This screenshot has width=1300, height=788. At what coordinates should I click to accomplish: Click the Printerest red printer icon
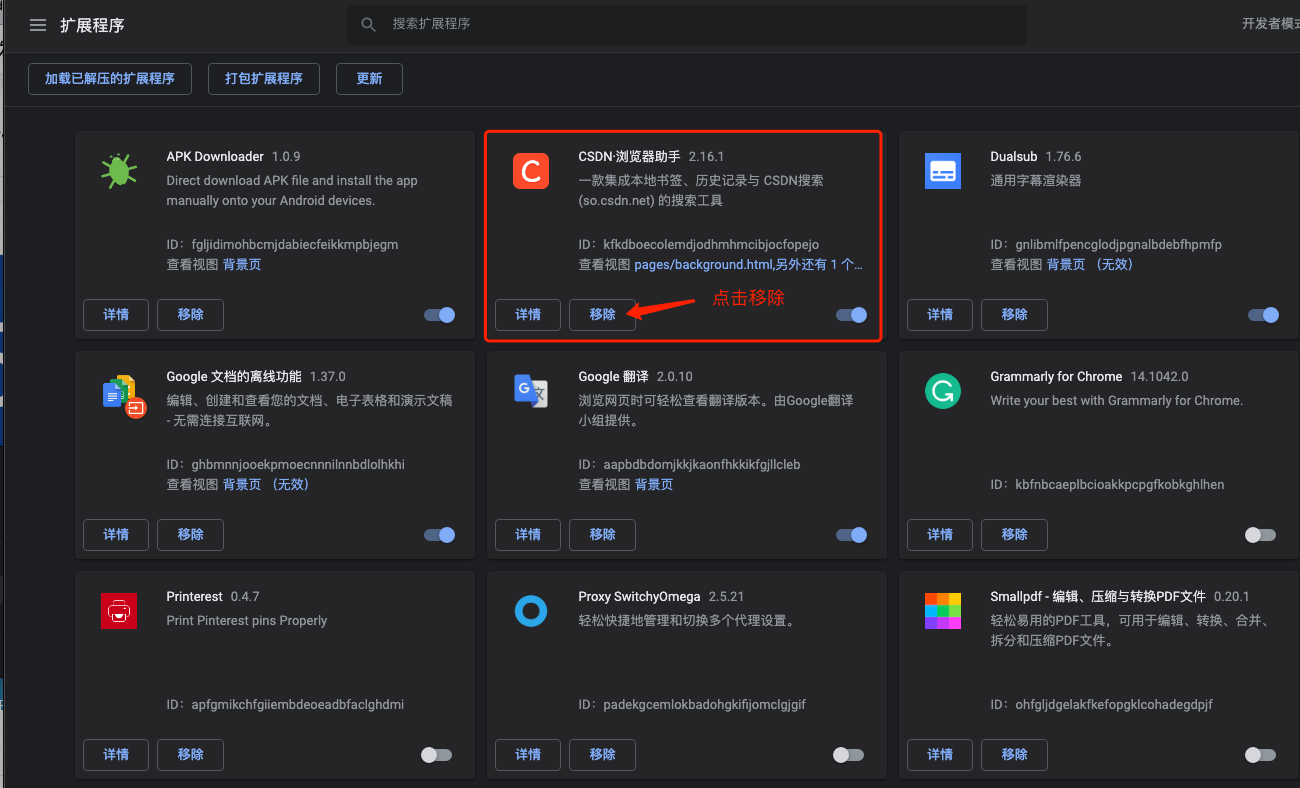click(x=119, y=611)
